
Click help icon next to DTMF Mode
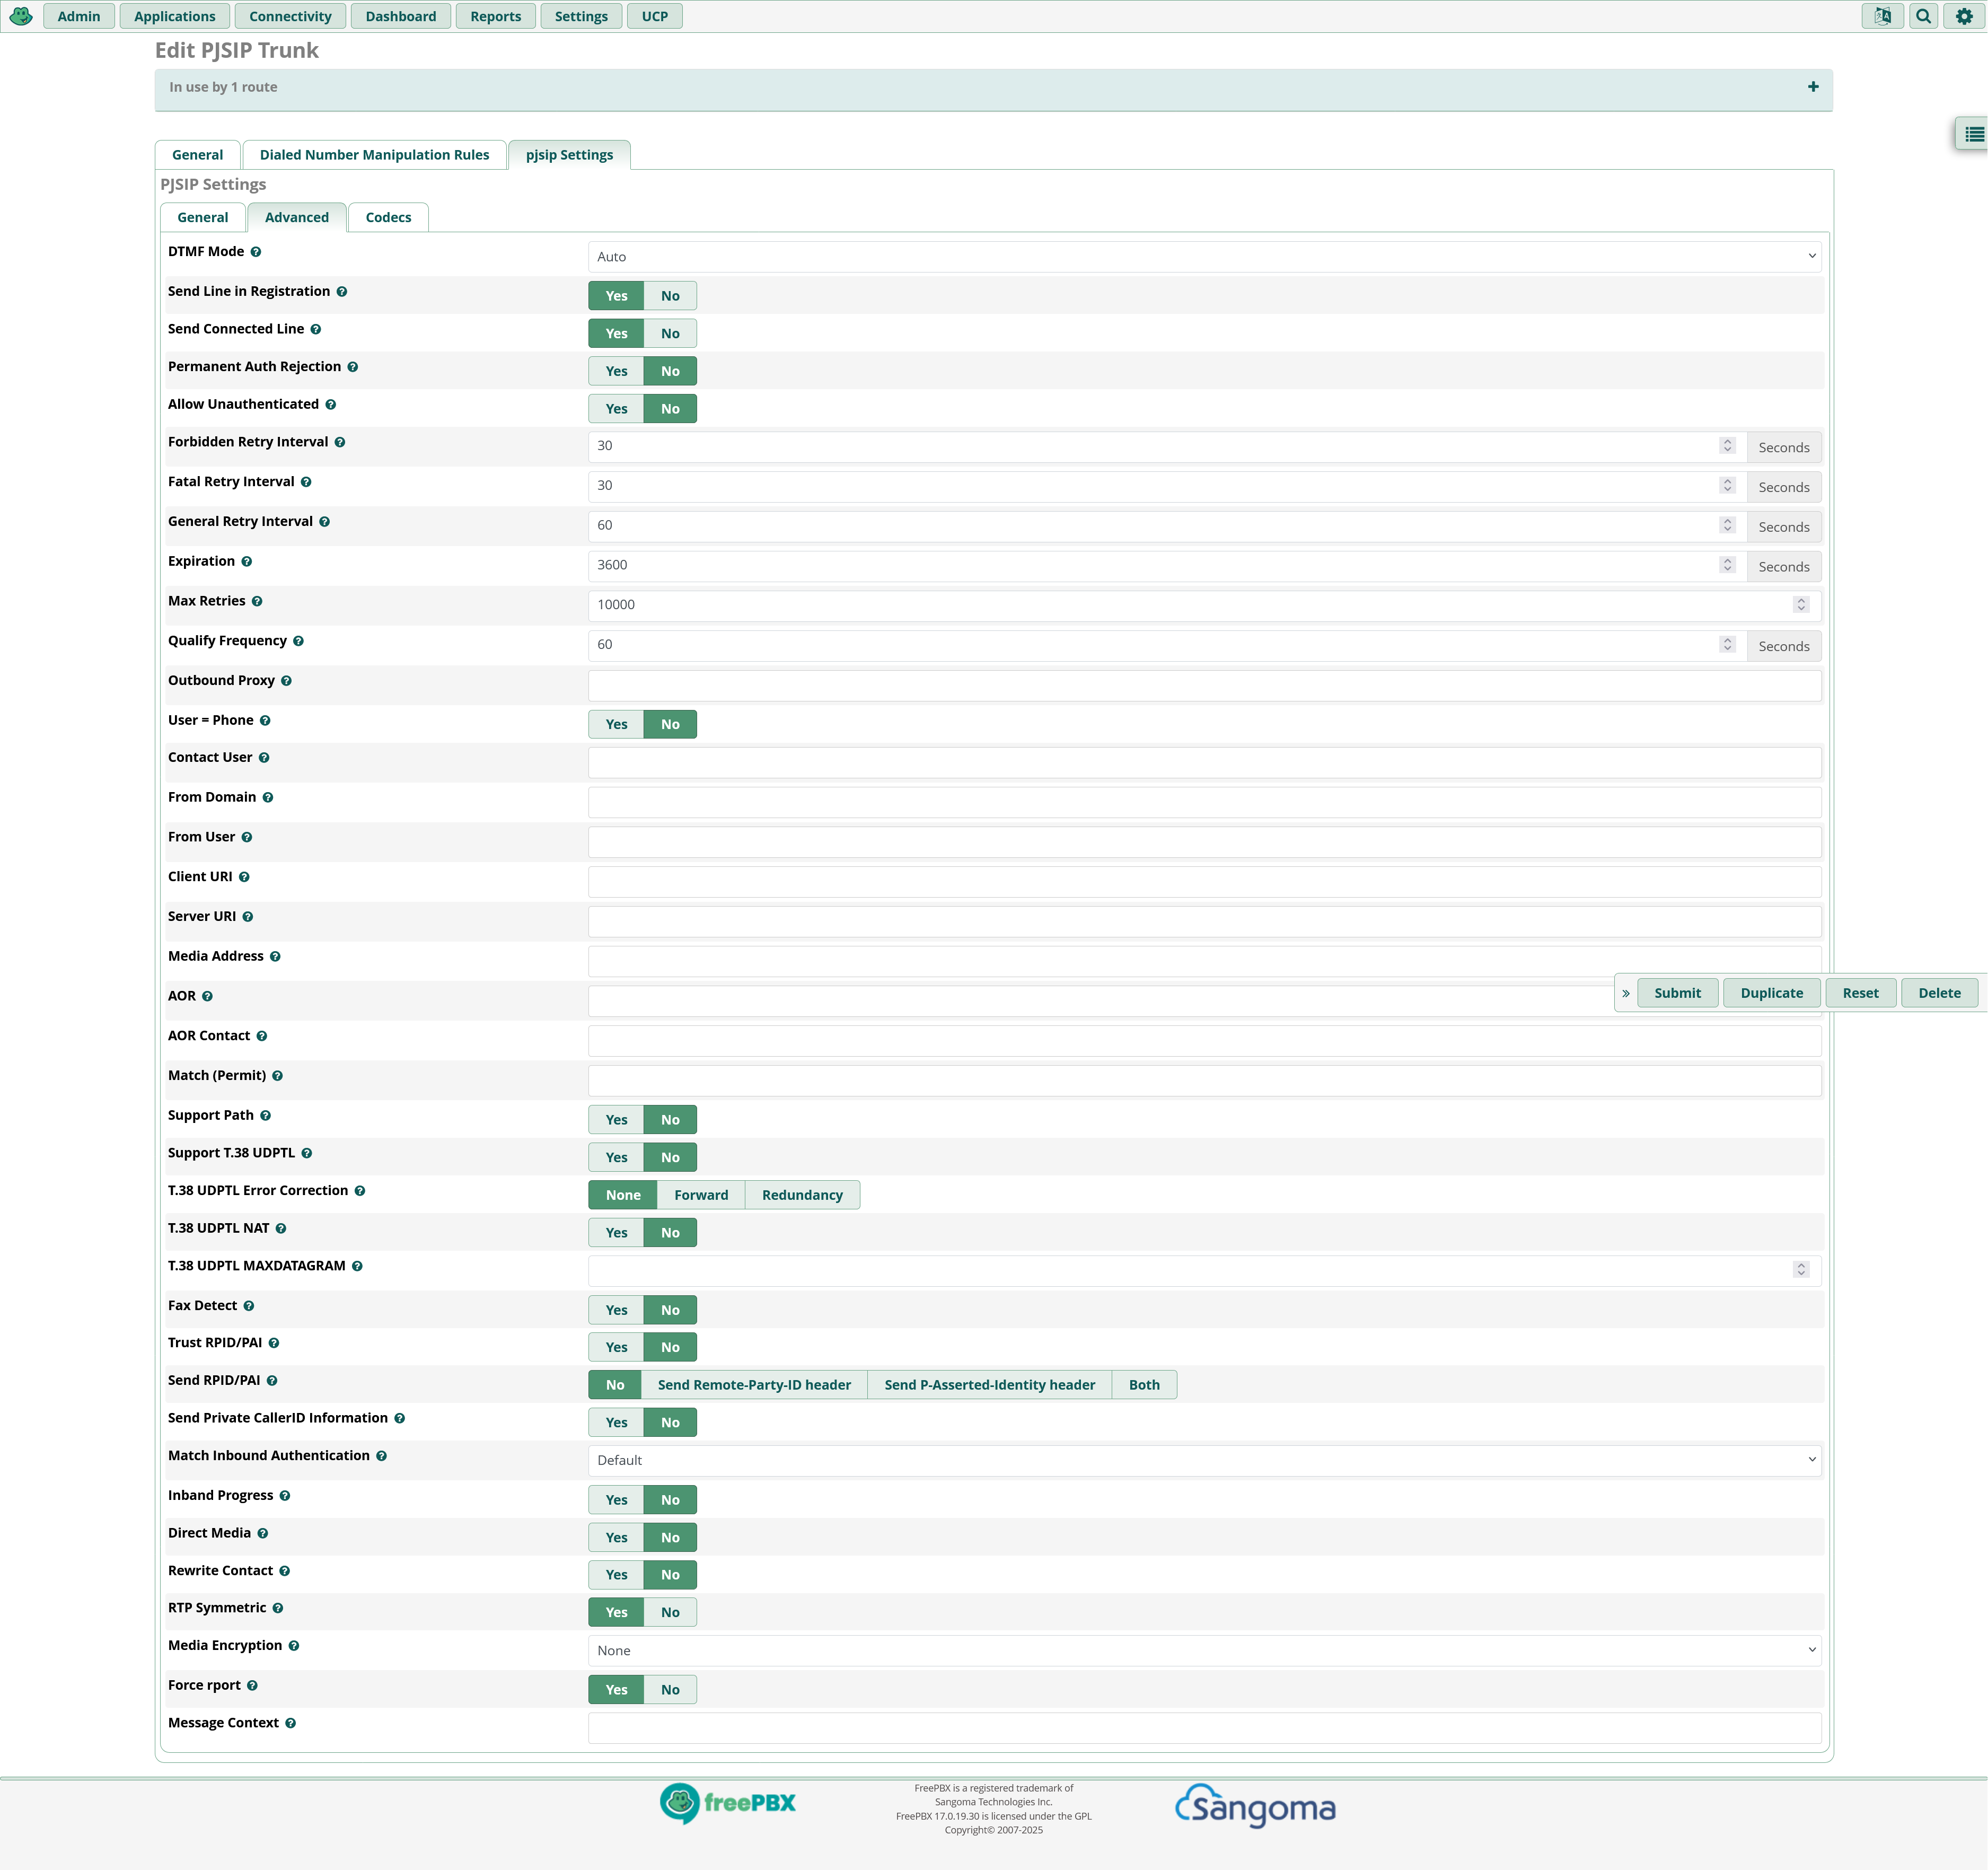(256, 252)
